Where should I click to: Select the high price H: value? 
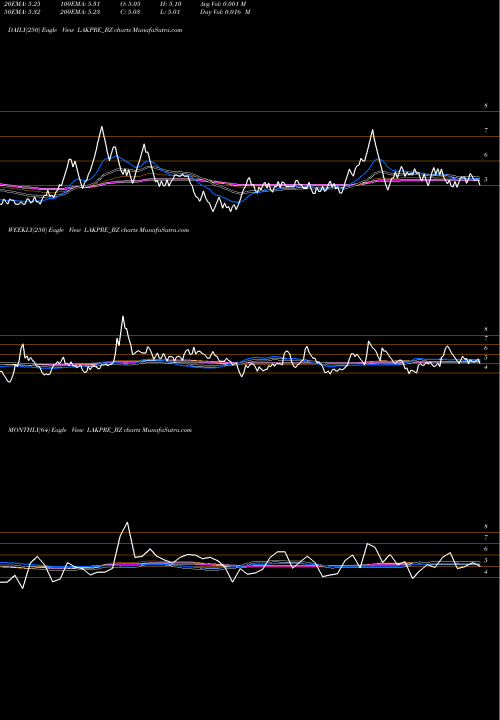tap(170, 4)
